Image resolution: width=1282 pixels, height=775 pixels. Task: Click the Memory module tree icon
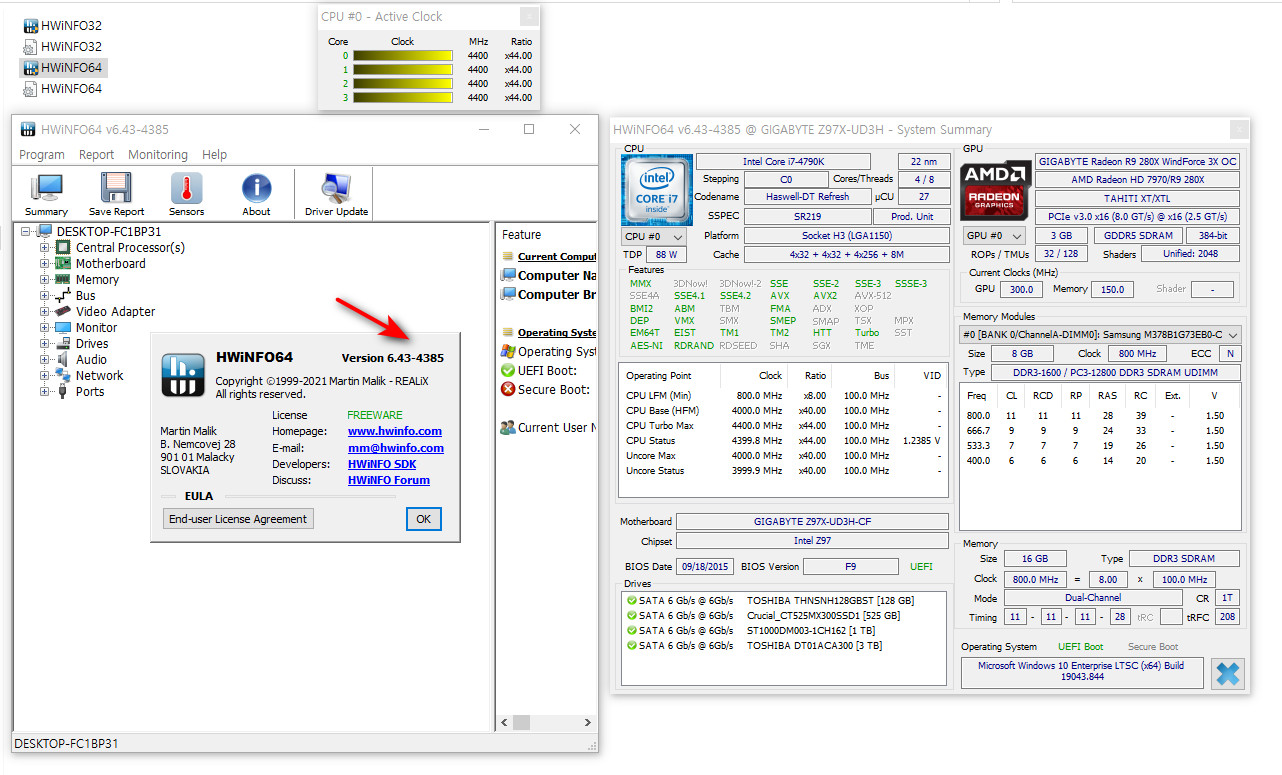coord(62,279)
